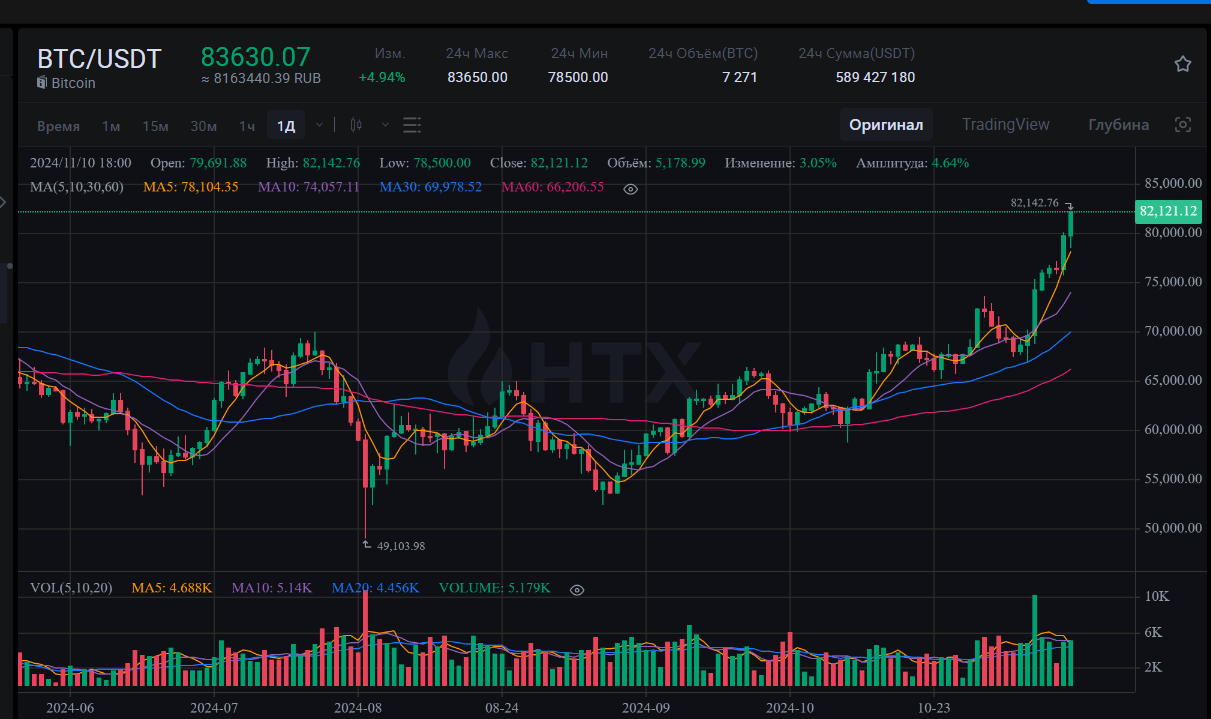Open the indicators list icon
The height and width of the screenshot is (719, 1211).
coord(412,125)
